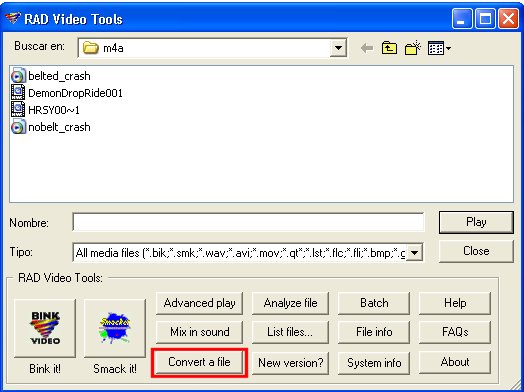Click the Bink it! label

point(45,369)
